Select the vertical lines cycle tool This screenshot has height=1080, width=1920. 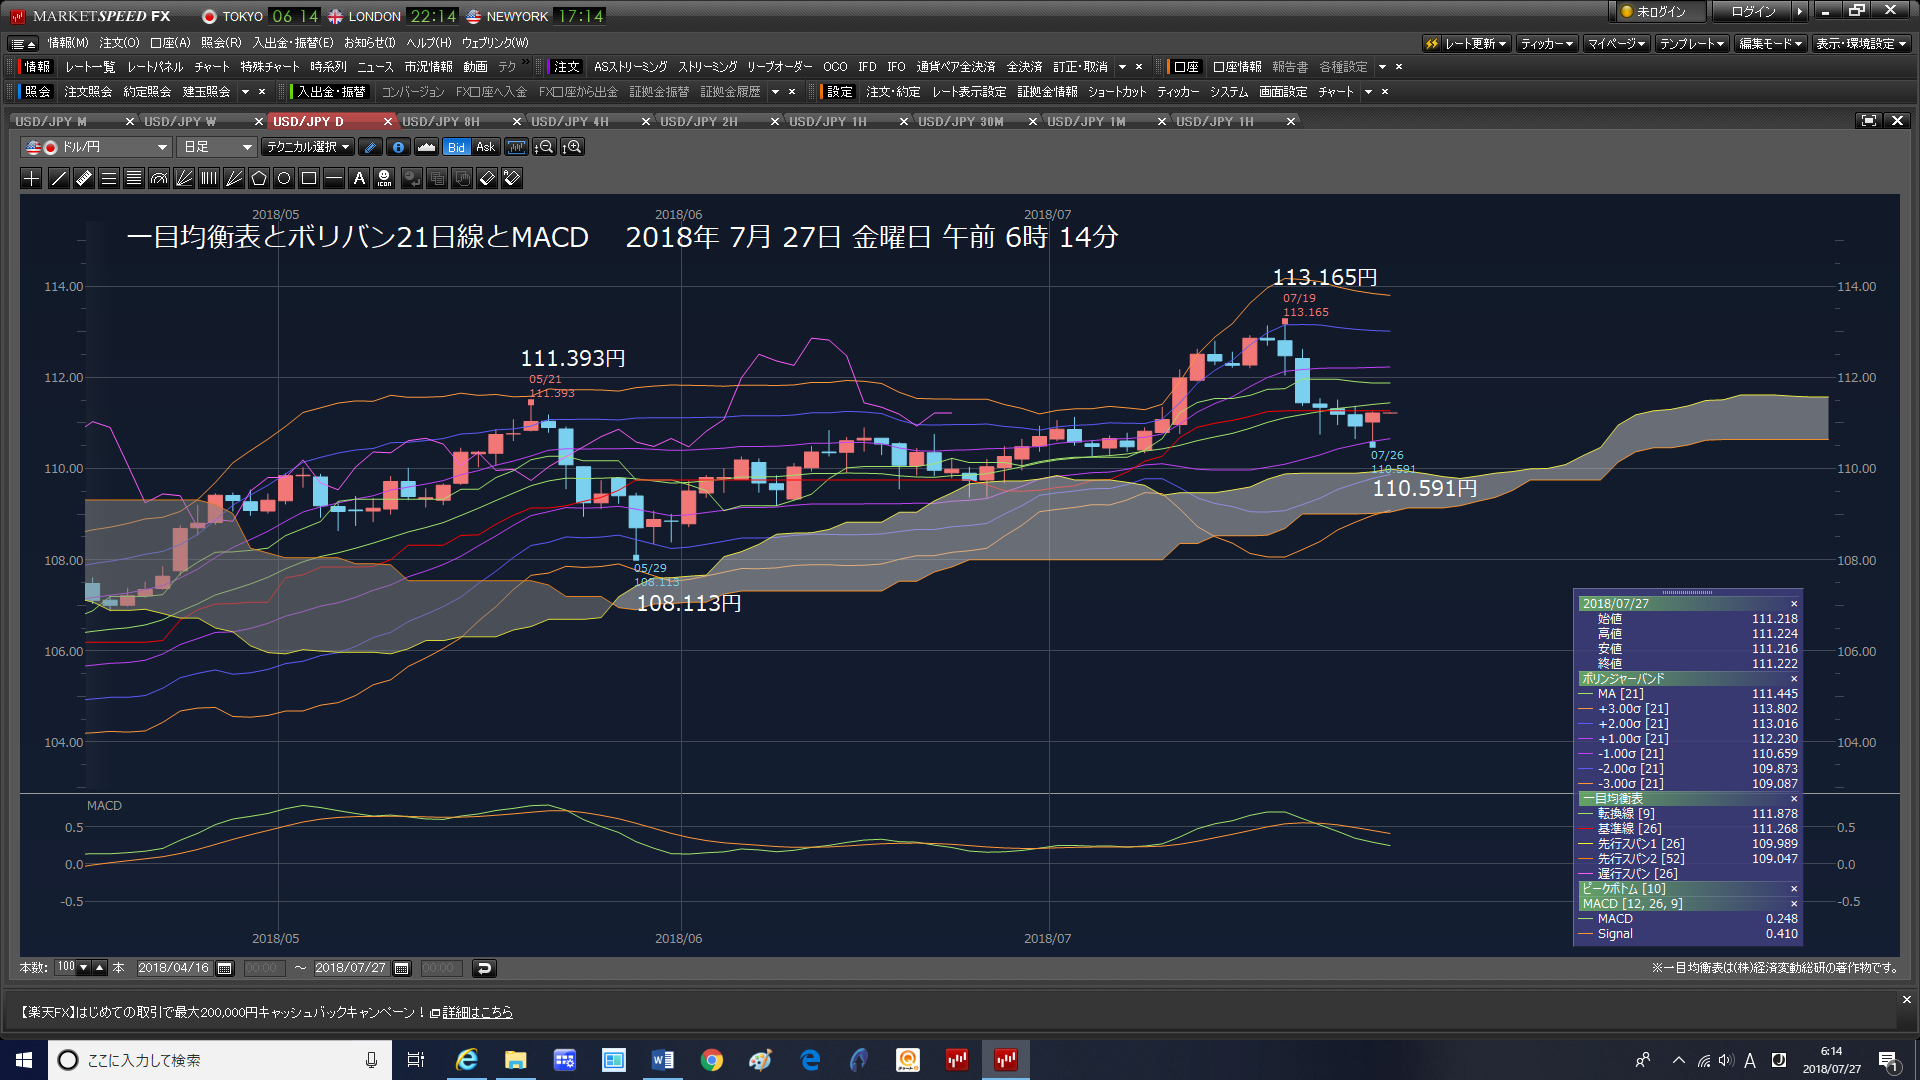tap(209, 178)
